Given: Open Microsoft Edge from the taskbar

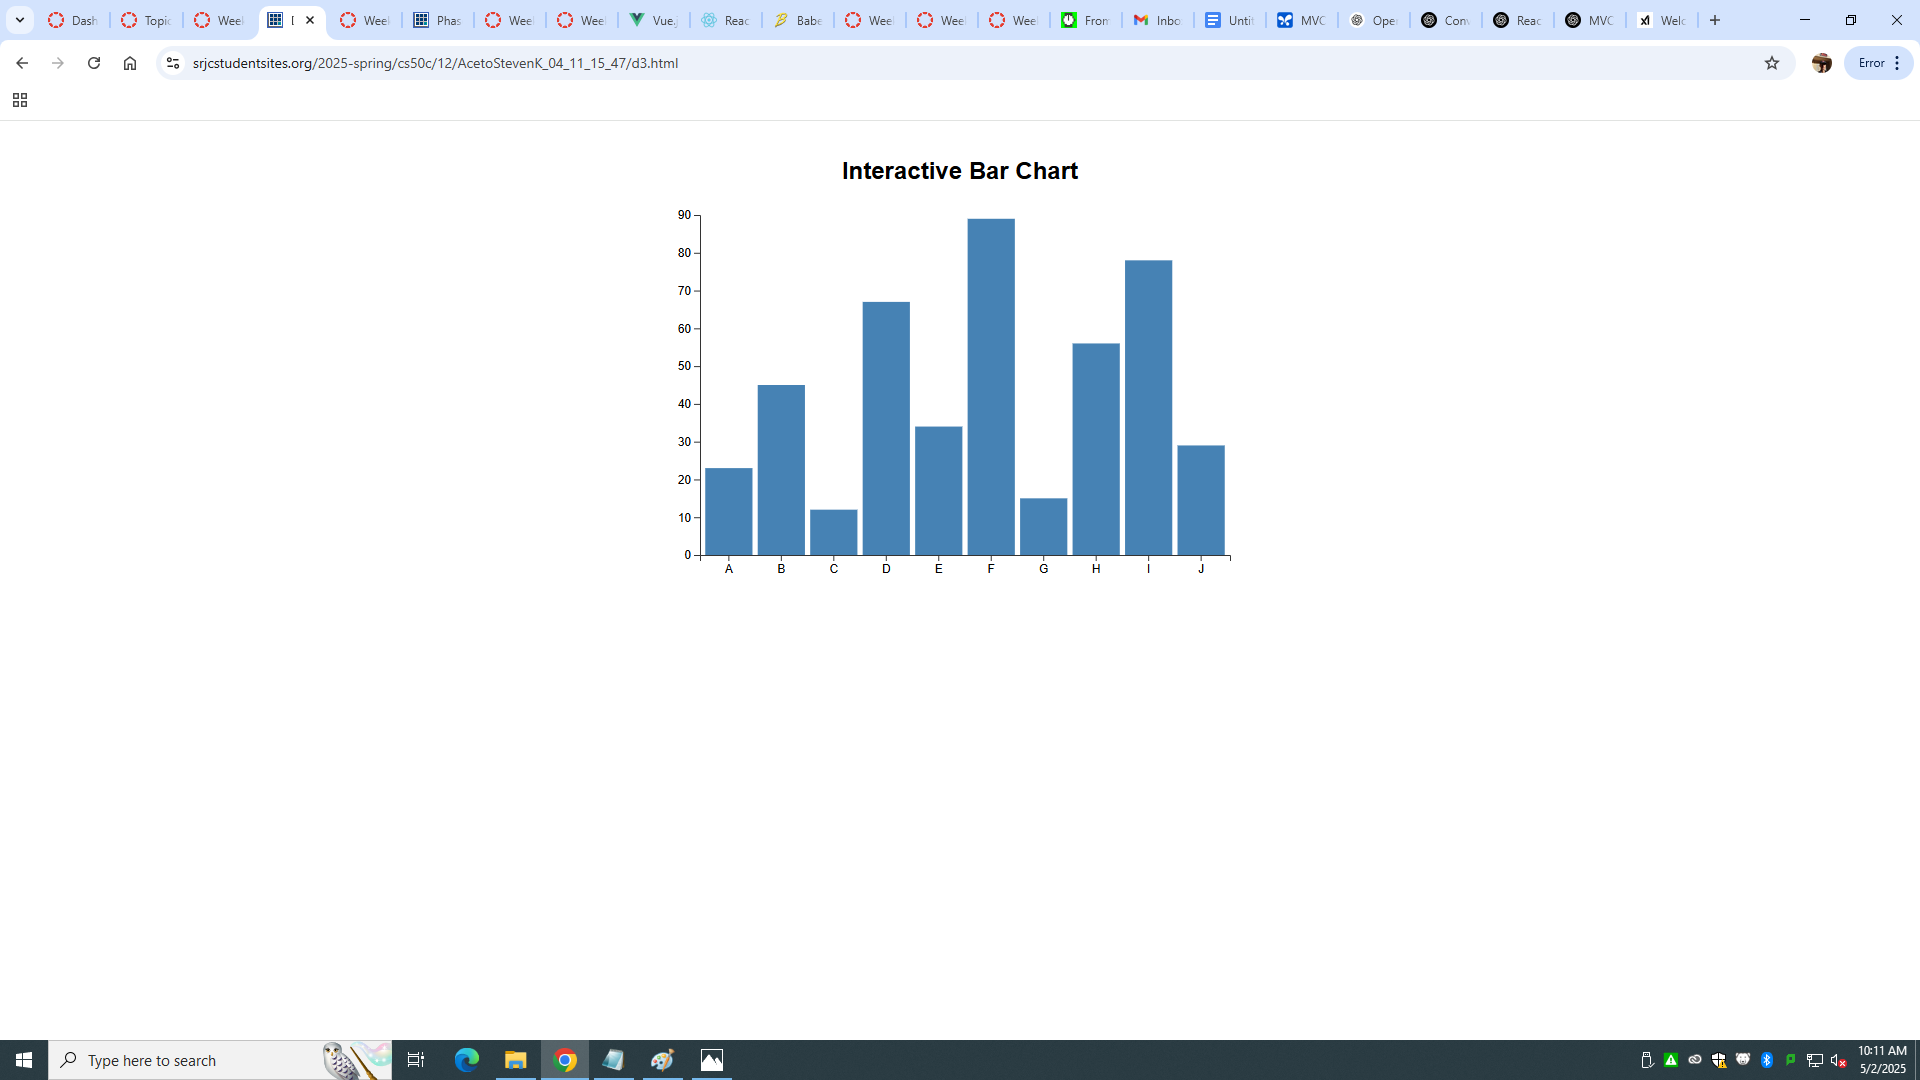Looking at the screenshot, I should pyautogui.click(x=467, y=1060).
